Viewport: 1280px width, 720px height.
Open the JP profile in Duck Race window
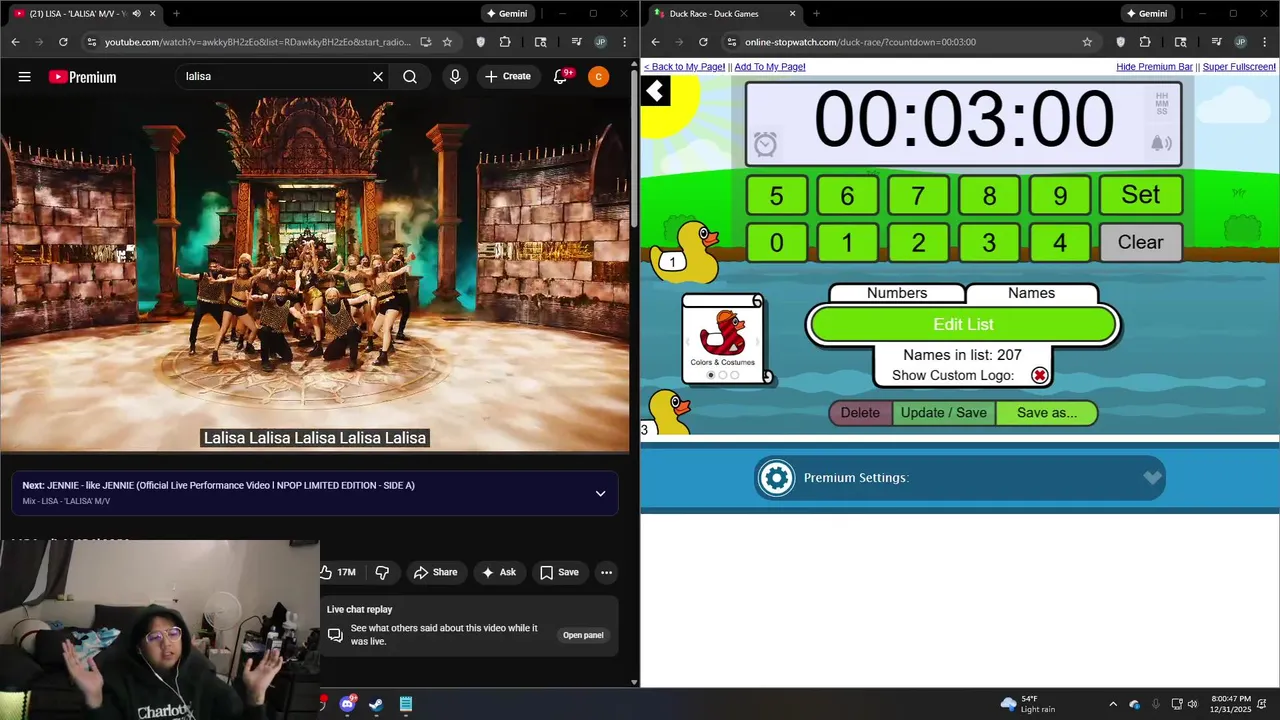(1240, 42)
